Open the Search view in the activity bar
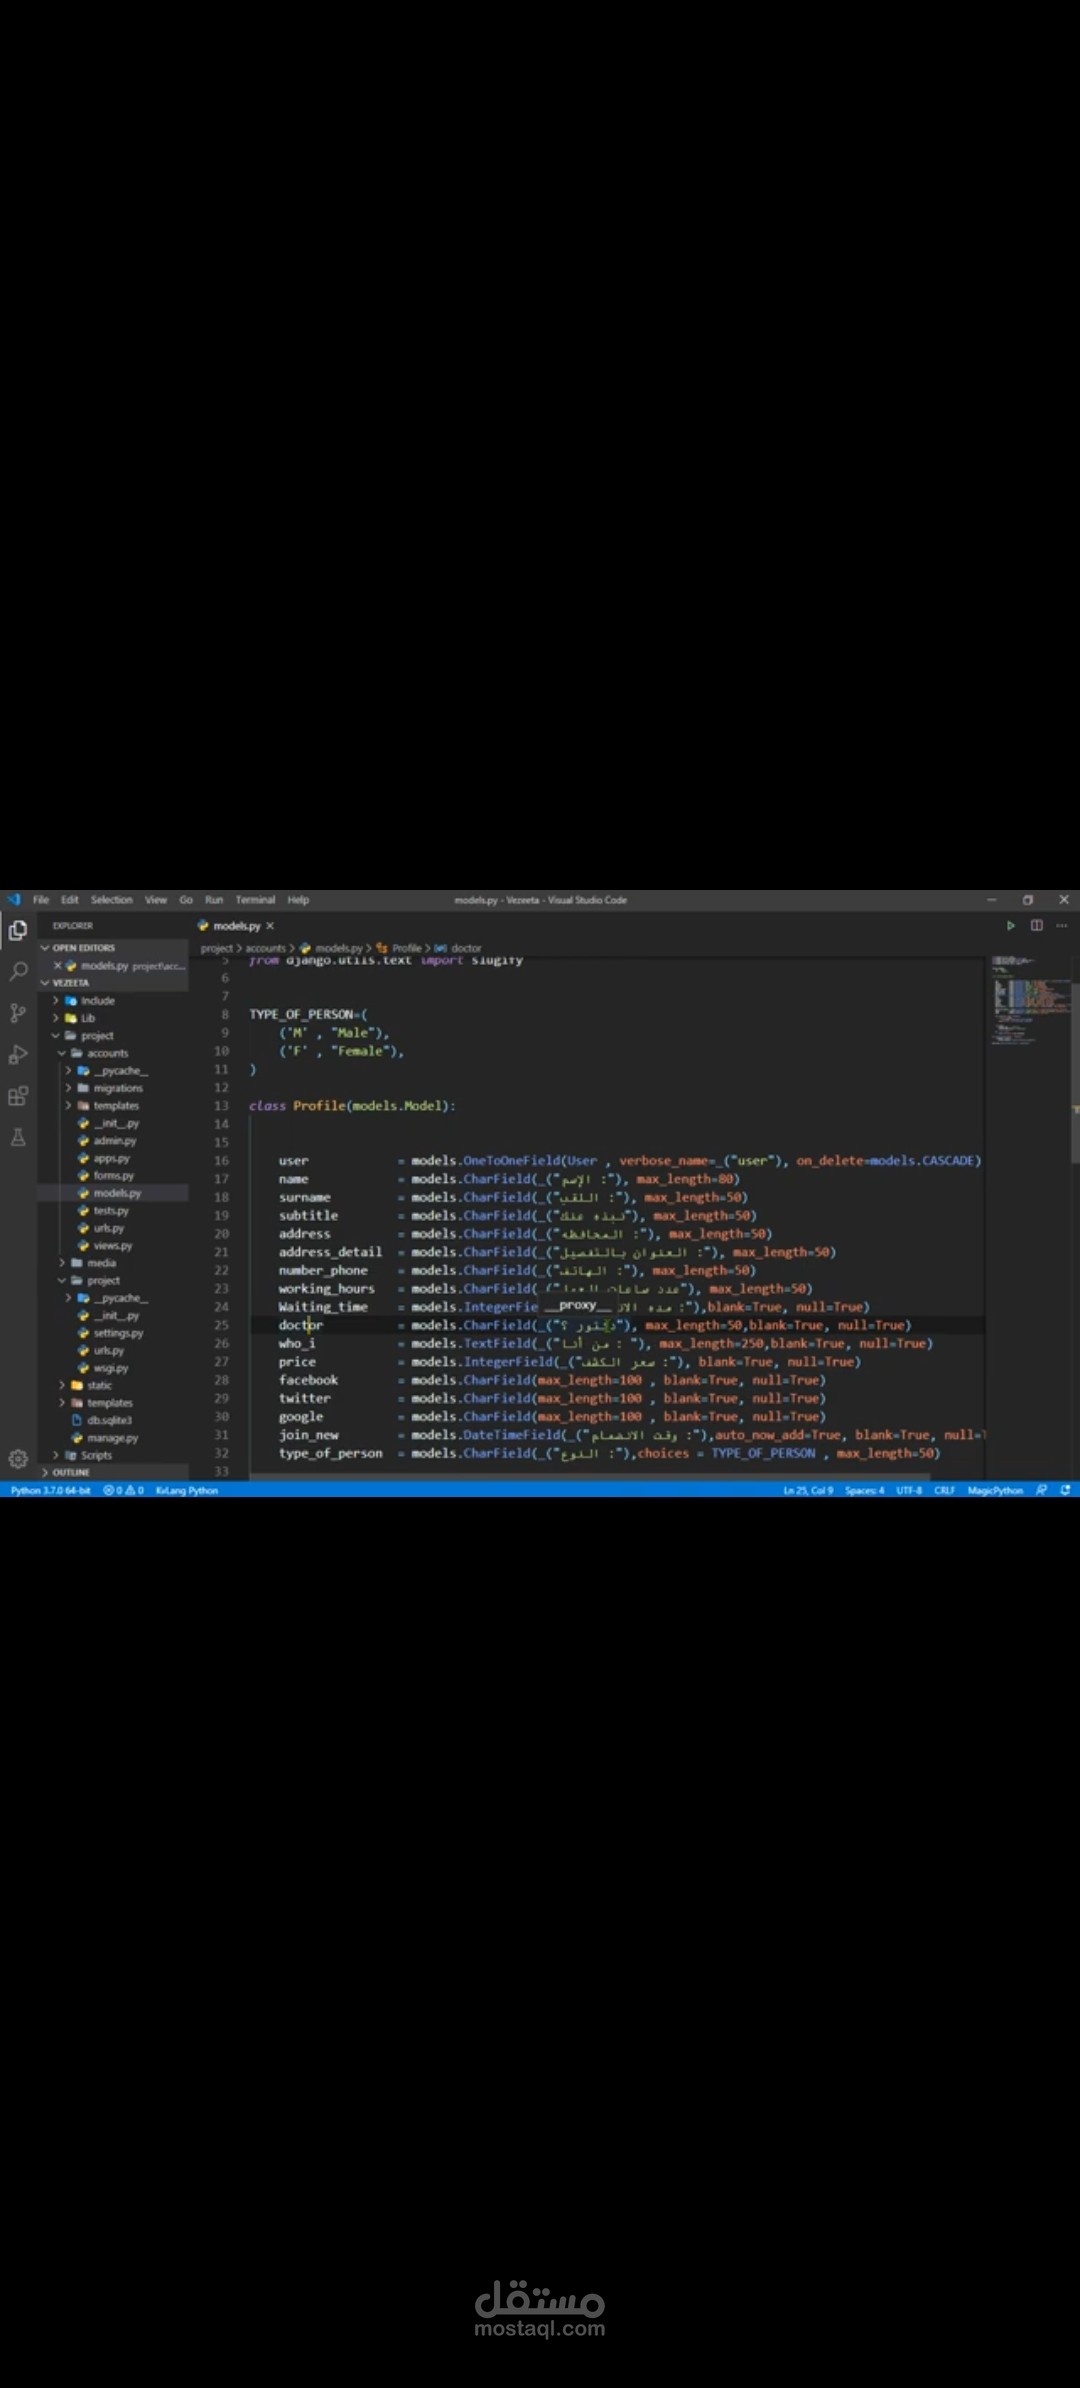 coord(18,971)
